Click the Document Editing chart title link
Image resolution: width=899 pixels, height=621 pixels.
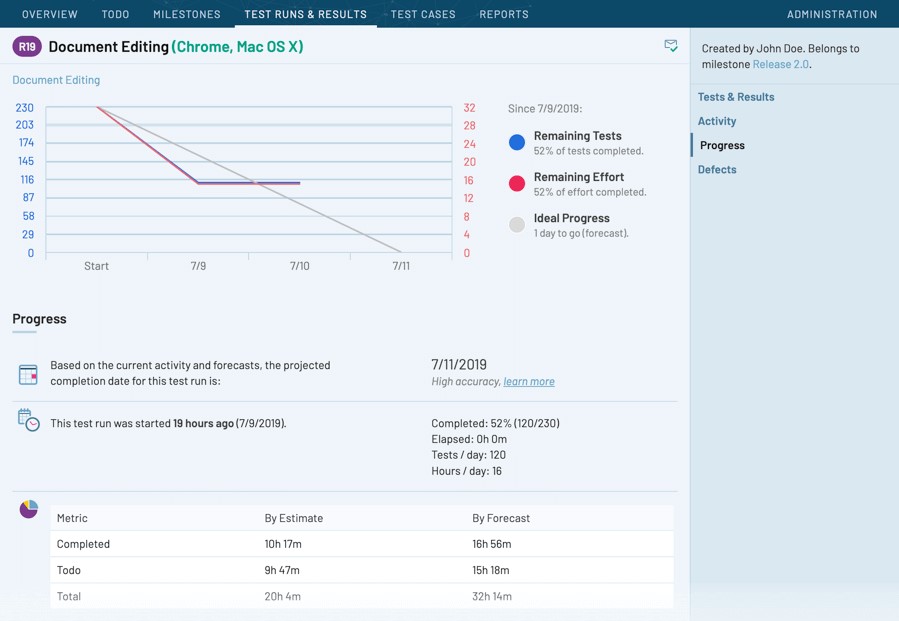(x=56, y=80)
